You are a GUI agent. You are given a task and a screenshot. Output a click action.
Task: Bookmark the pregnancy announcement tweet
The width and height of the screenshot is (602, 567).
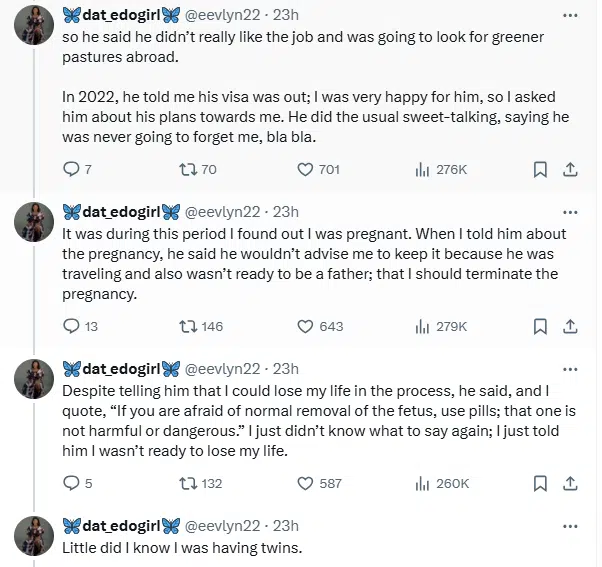pos(540,326)
